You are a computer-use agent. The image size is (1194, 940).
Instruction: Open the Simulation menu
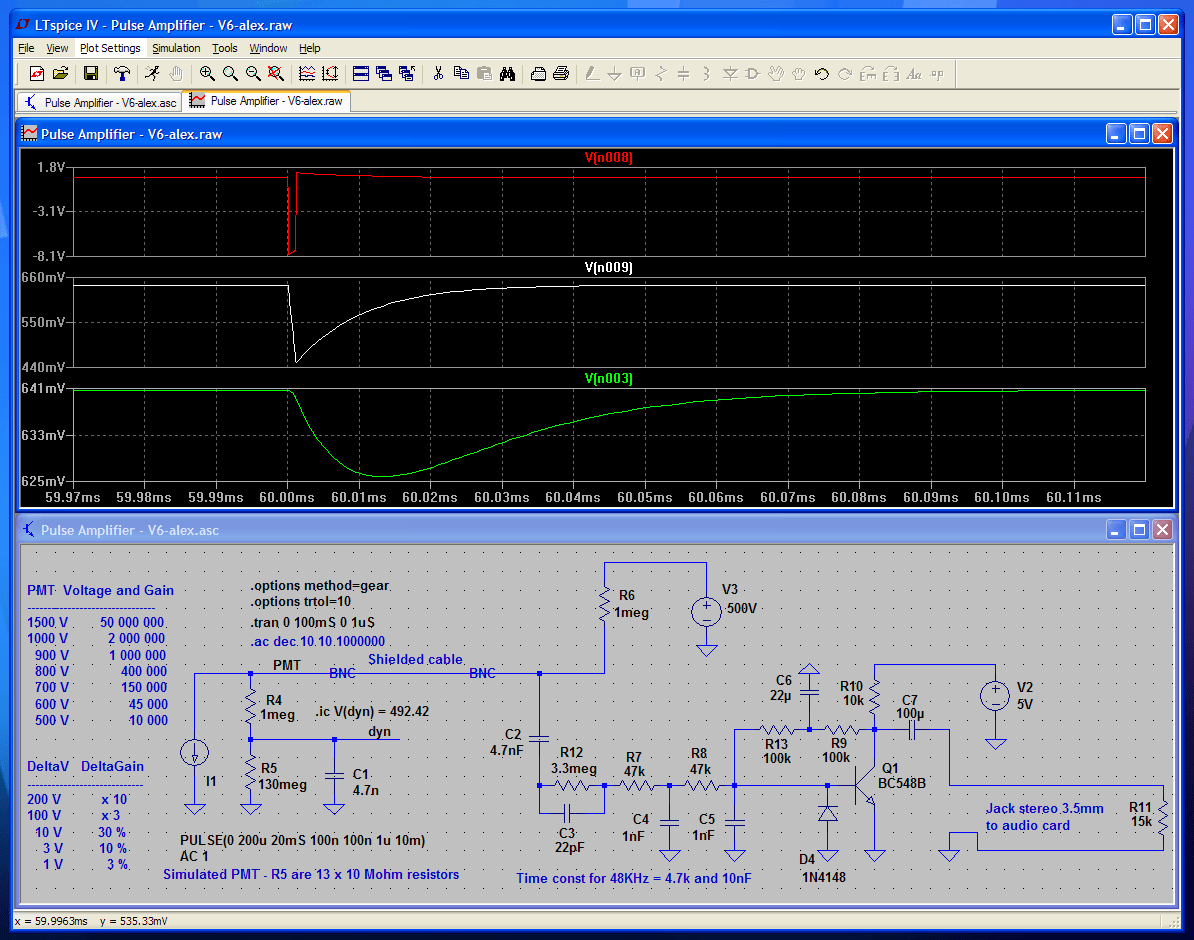[x=176, y=48]
